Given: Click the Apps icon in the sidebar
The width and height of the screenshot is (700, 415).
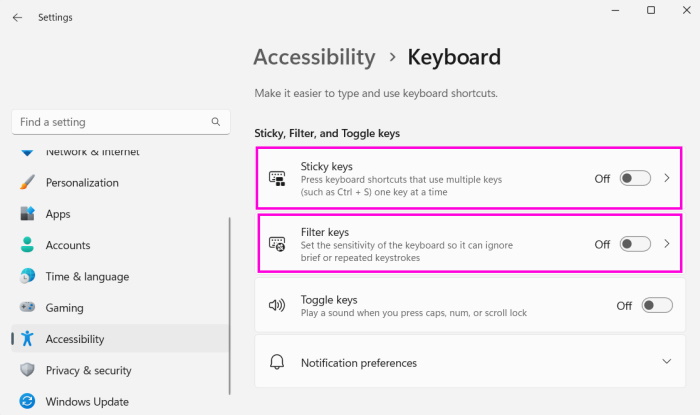Looking at the screenshot, I should [x=27, y=214].
